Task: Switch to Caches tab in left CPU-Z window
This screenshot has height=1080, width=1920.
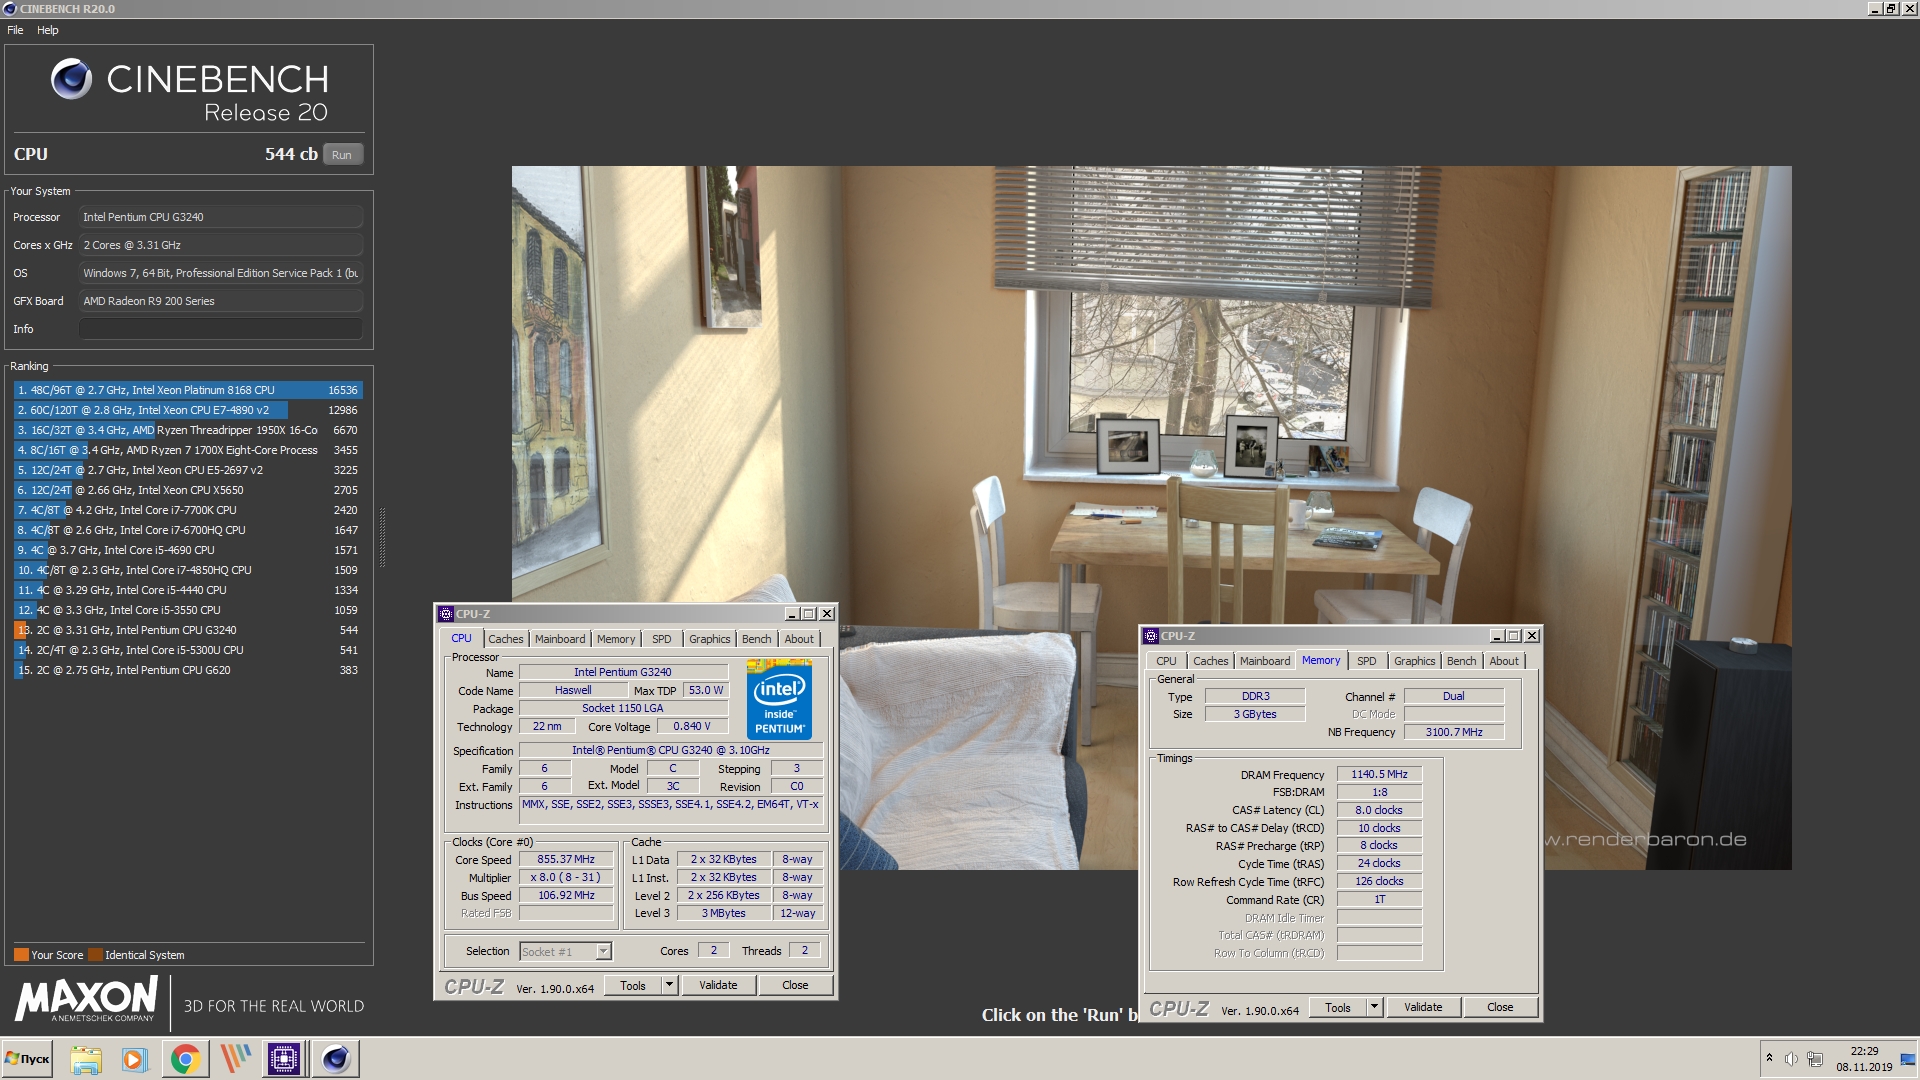Action: [505, 639]
